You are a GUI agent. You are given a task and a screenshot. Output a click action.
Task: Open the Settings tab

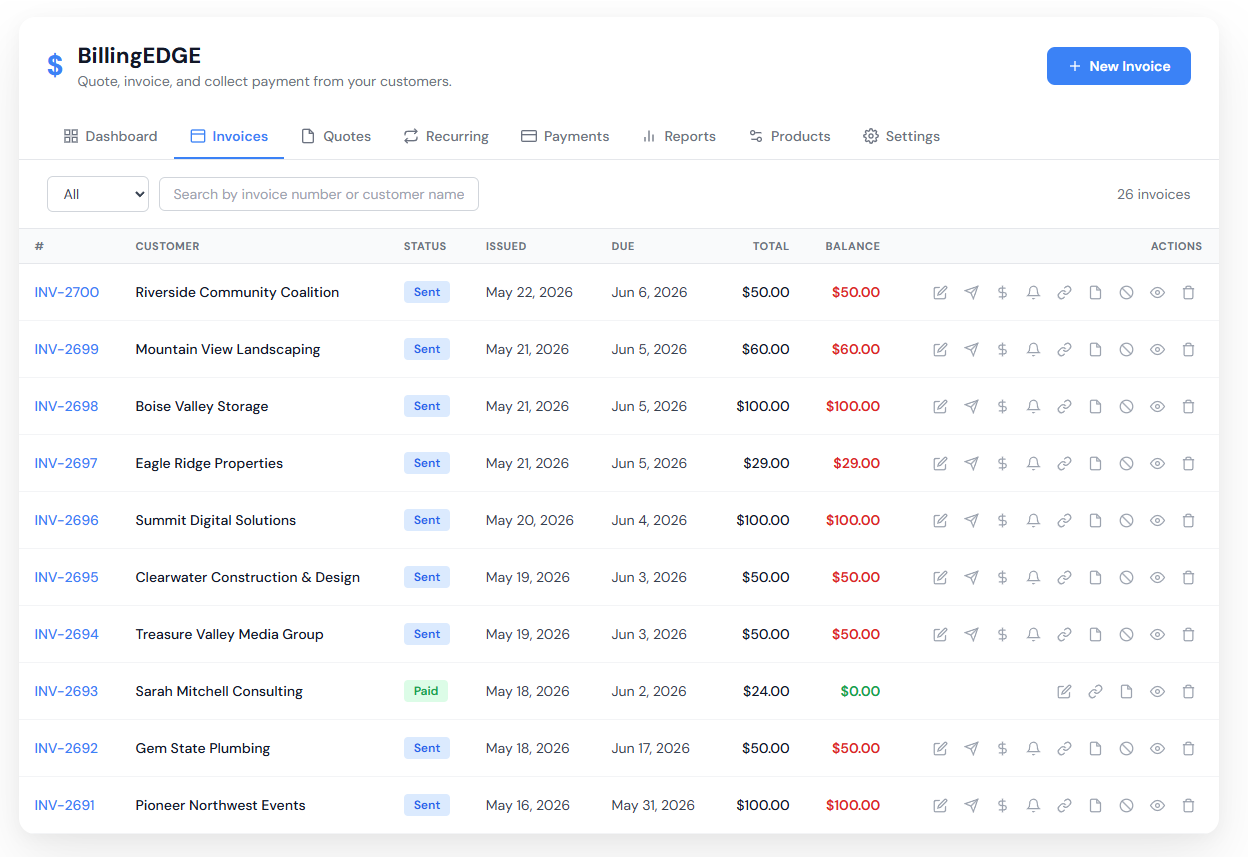coord(901,136)
